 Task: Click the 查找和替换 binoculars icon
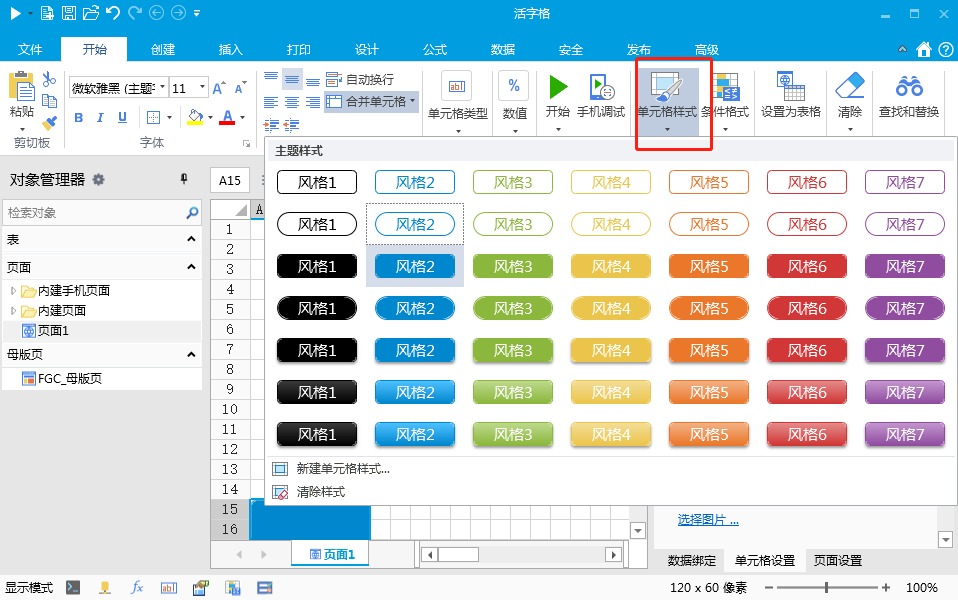tap(909, 86)
